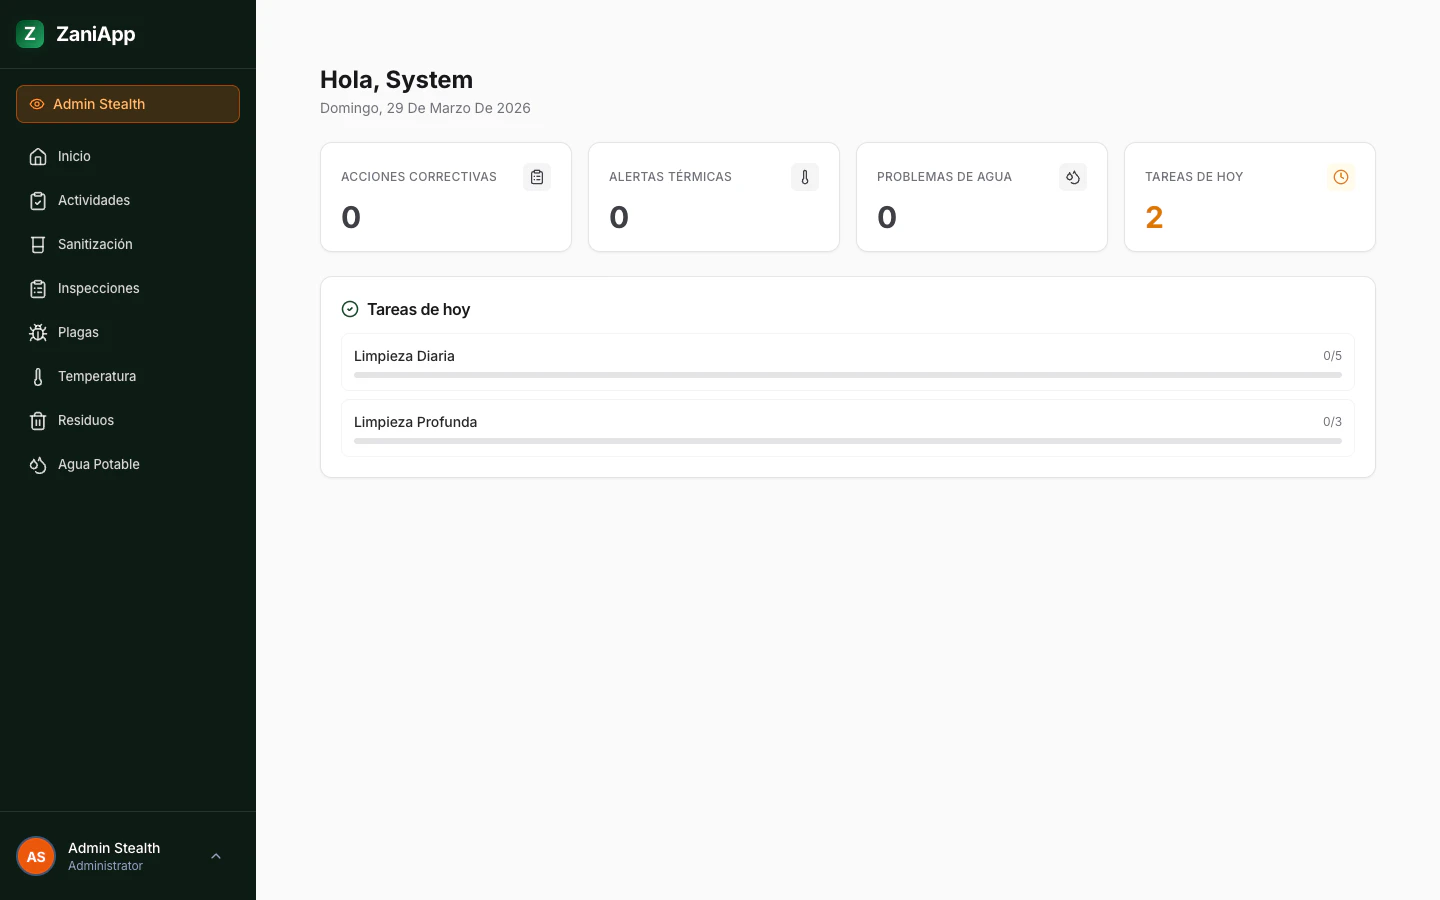1440x900 pixels.
Task: Click the Administrator role label
Action: tap(105, 866)
